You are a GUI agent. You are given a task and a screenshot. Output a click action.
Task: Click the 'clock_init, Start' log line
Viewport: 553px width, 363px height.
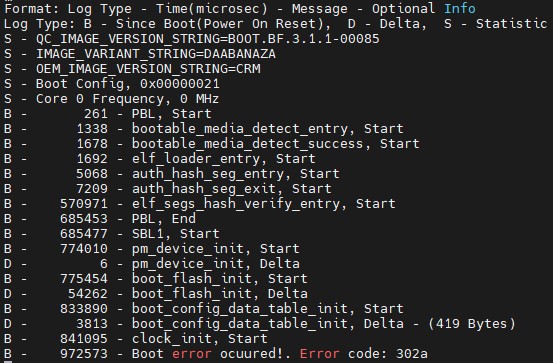pos(135,339)
